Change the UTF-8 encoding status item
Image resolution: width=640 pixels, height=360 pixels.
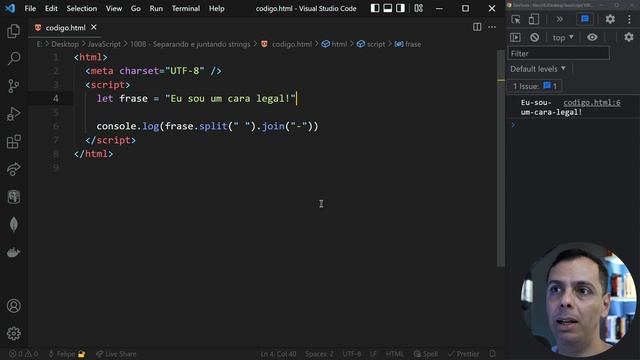pos(351,354)
